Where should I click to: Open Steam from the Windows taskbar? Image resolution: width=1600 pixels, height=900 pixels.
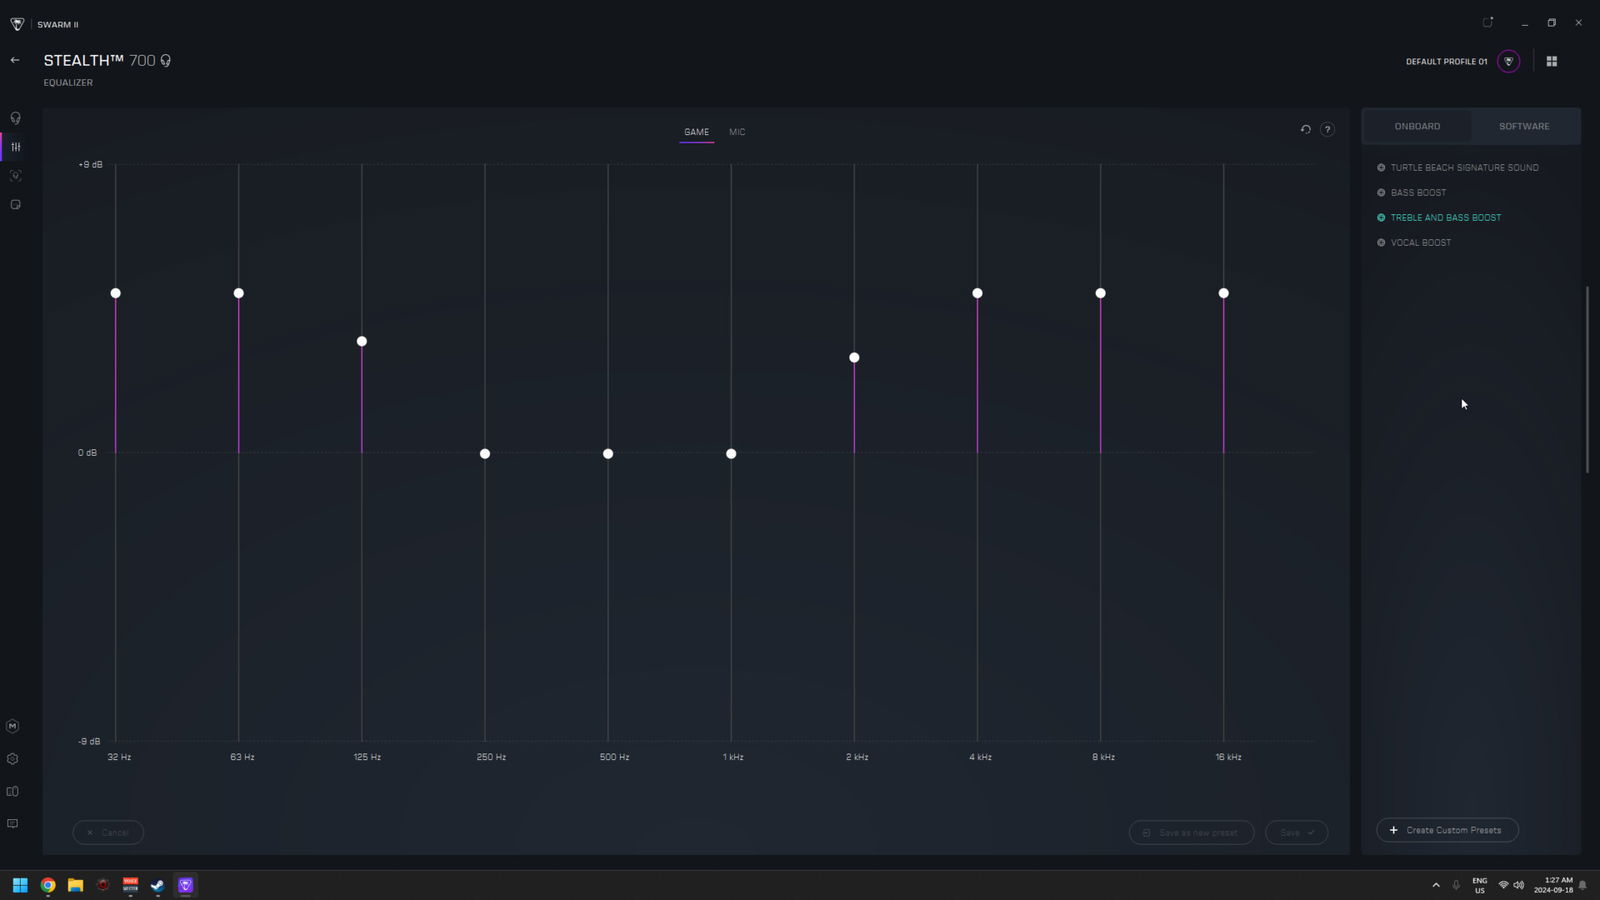[x=157, y=885]
